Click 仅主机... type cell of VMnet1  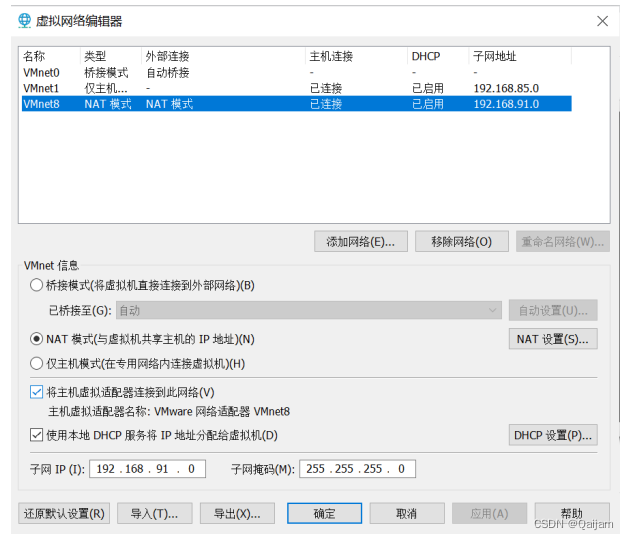(106, 88)
